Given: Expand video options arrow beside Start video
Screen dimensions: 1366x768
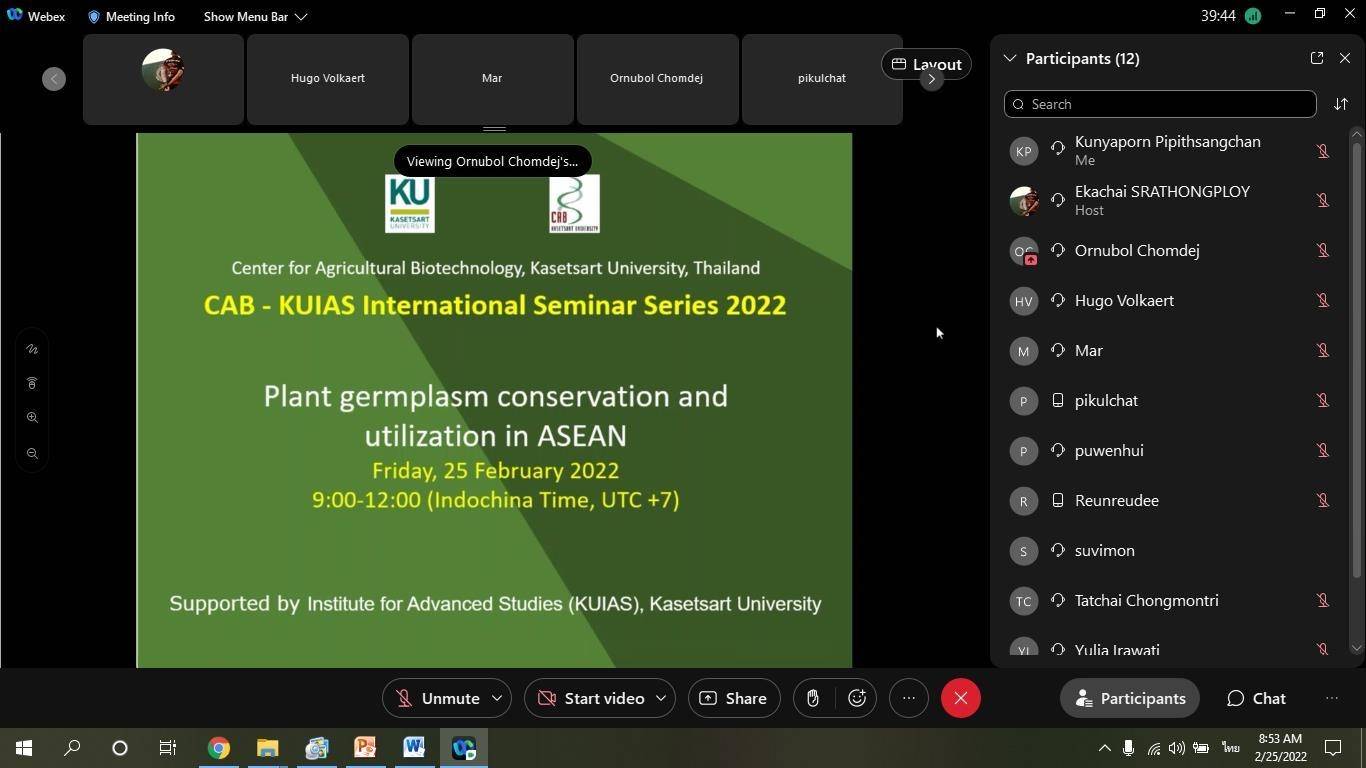Looking at the screenshot, I should [x=661, y=698].
